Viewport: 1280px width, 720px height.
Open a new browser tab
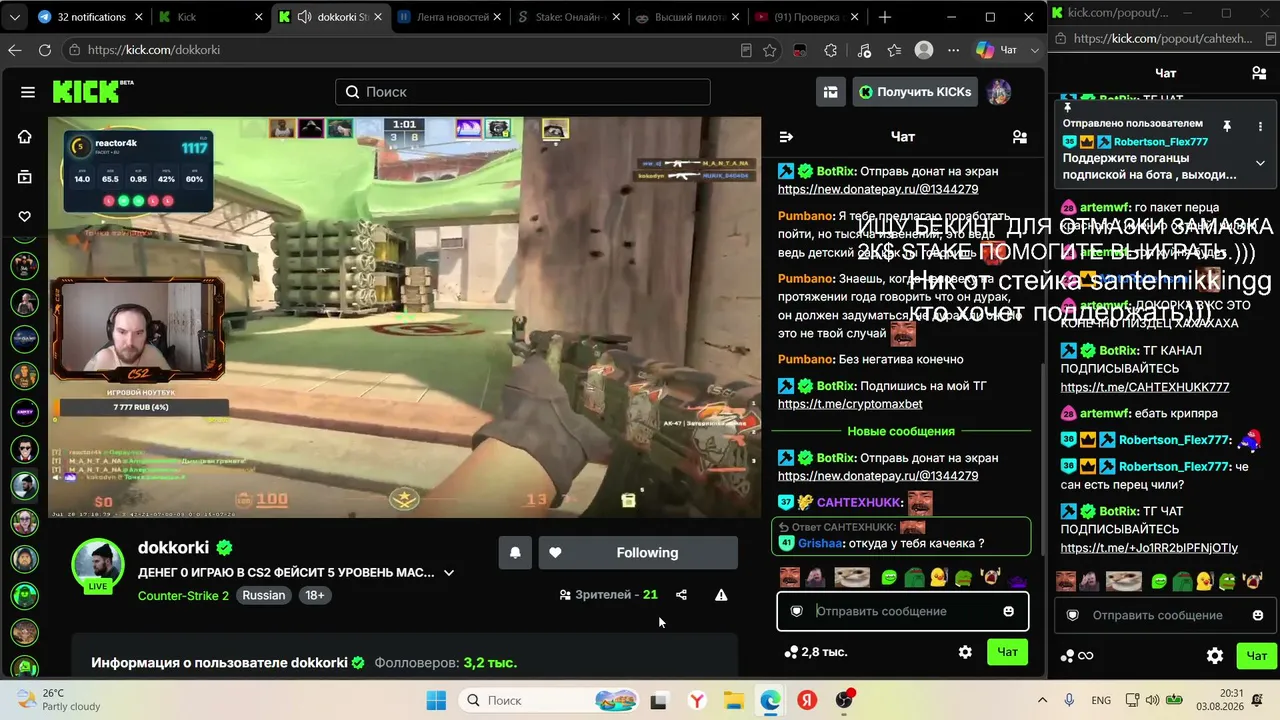[885, 17]
